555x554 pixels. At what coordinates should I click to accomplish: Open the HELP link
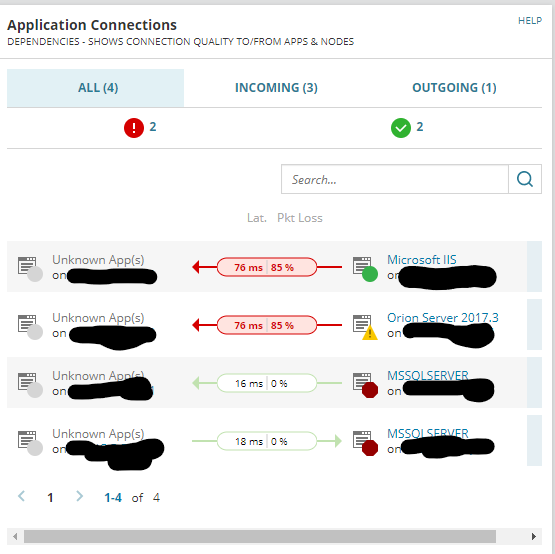click(x=530, y=21)
